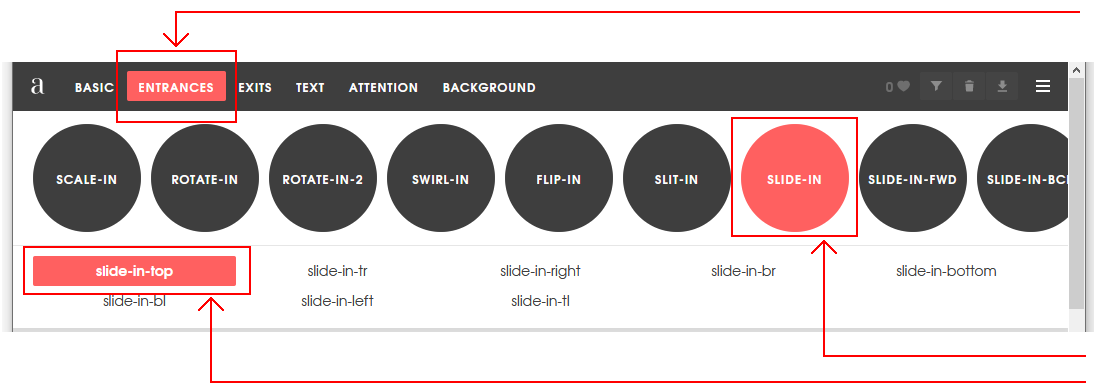Viewport: 1097px width, 389px height.
Task: Select the SLIDE-IN circle
Action: point(794,178)
